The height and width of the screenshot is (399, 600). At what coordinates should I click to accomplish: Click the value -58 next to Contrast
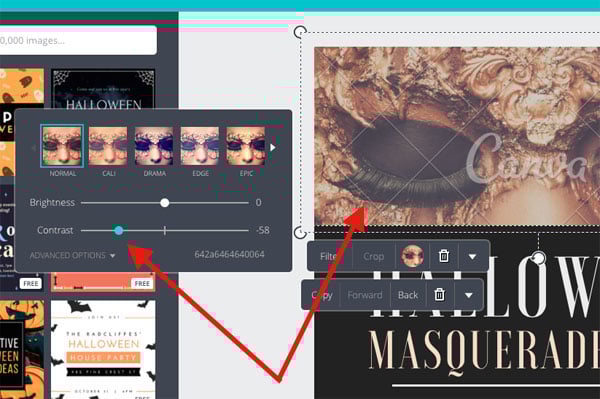pos(263,230)
